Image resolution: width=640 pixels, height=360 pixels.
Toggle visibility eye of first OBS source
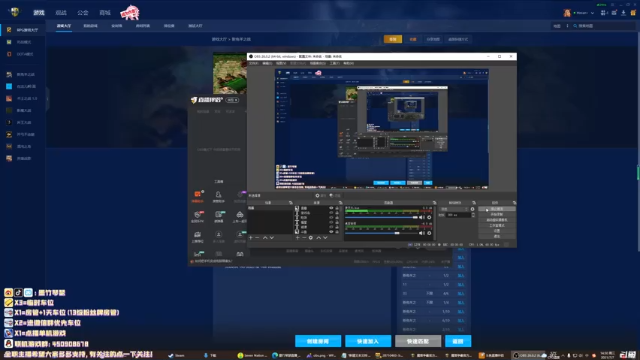[331, 208]
